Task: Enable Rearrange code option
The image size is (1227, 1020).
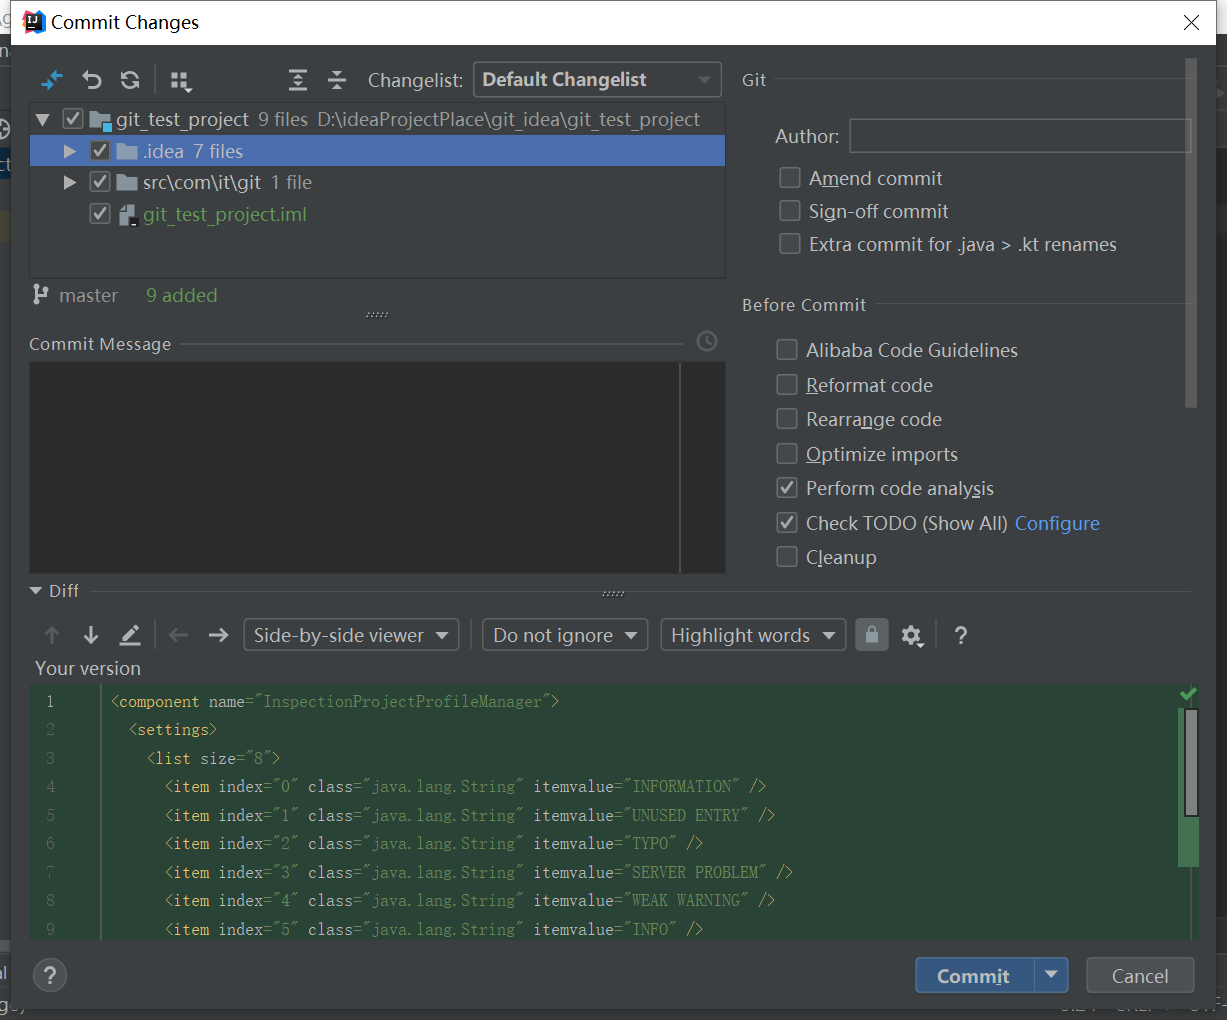Action: (x=787, y=419)
